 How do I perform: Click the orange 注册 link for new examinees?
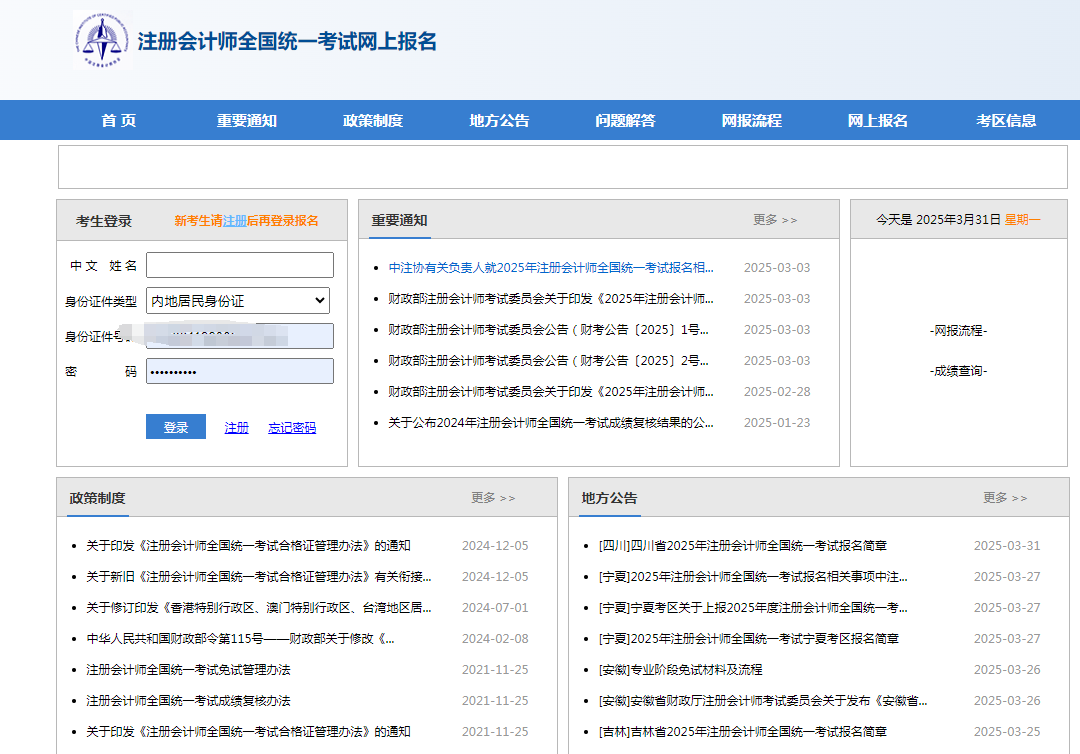pos(236,221)
